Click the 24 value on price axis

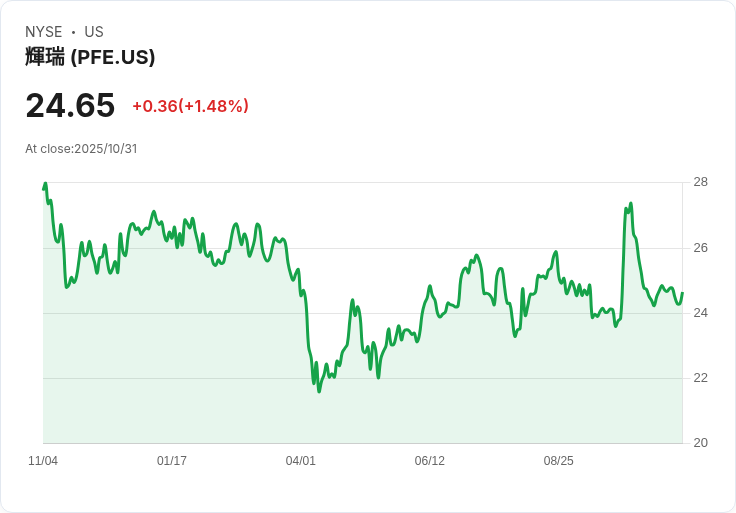pos(701,313)
